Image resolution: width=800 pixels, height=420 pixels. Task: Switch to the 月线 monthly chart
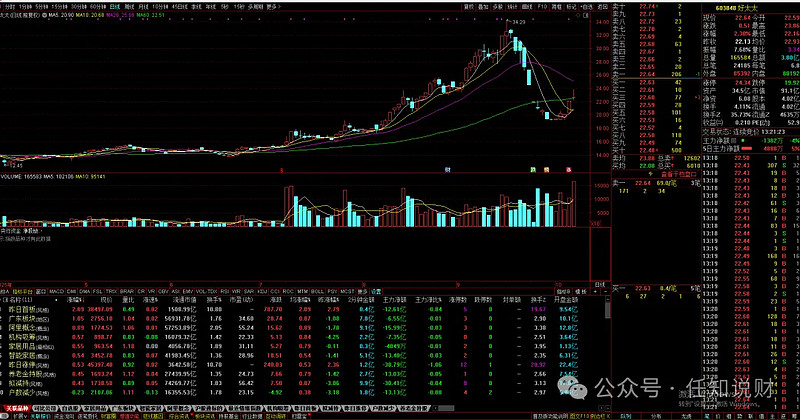(143, 7)
